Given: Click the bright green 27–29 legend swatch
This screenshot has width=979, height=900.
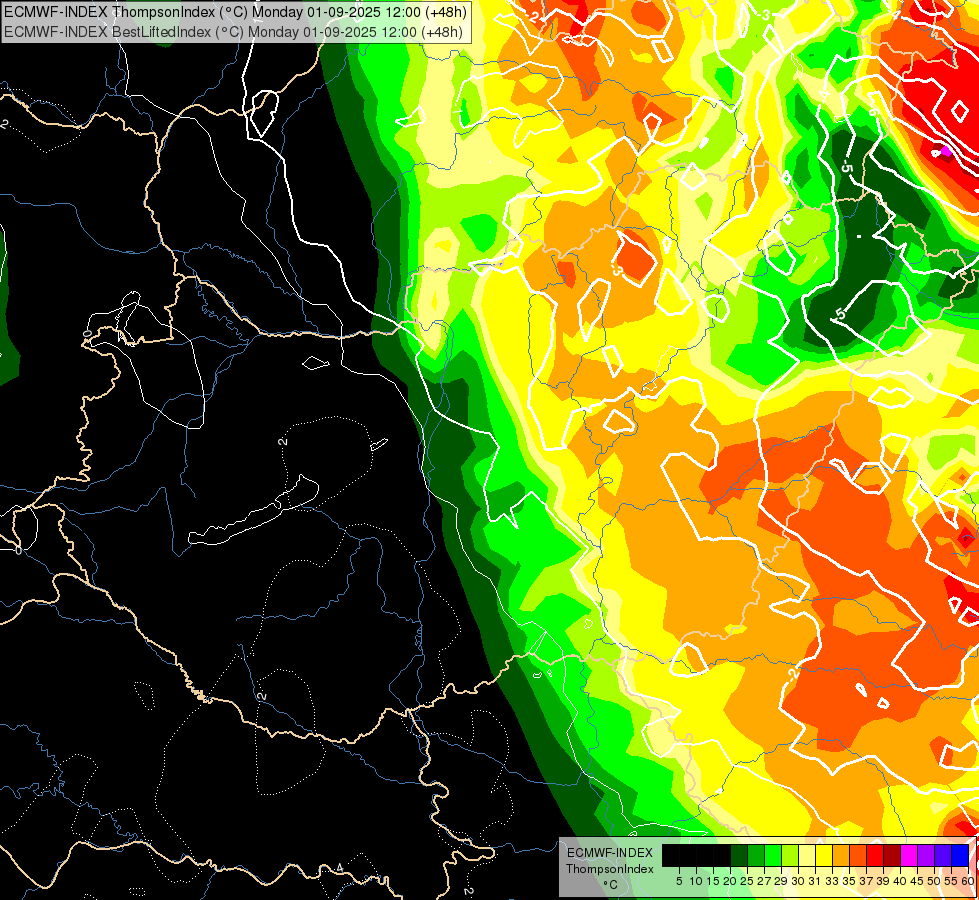Looking at the screenshot, I should 773,855.
